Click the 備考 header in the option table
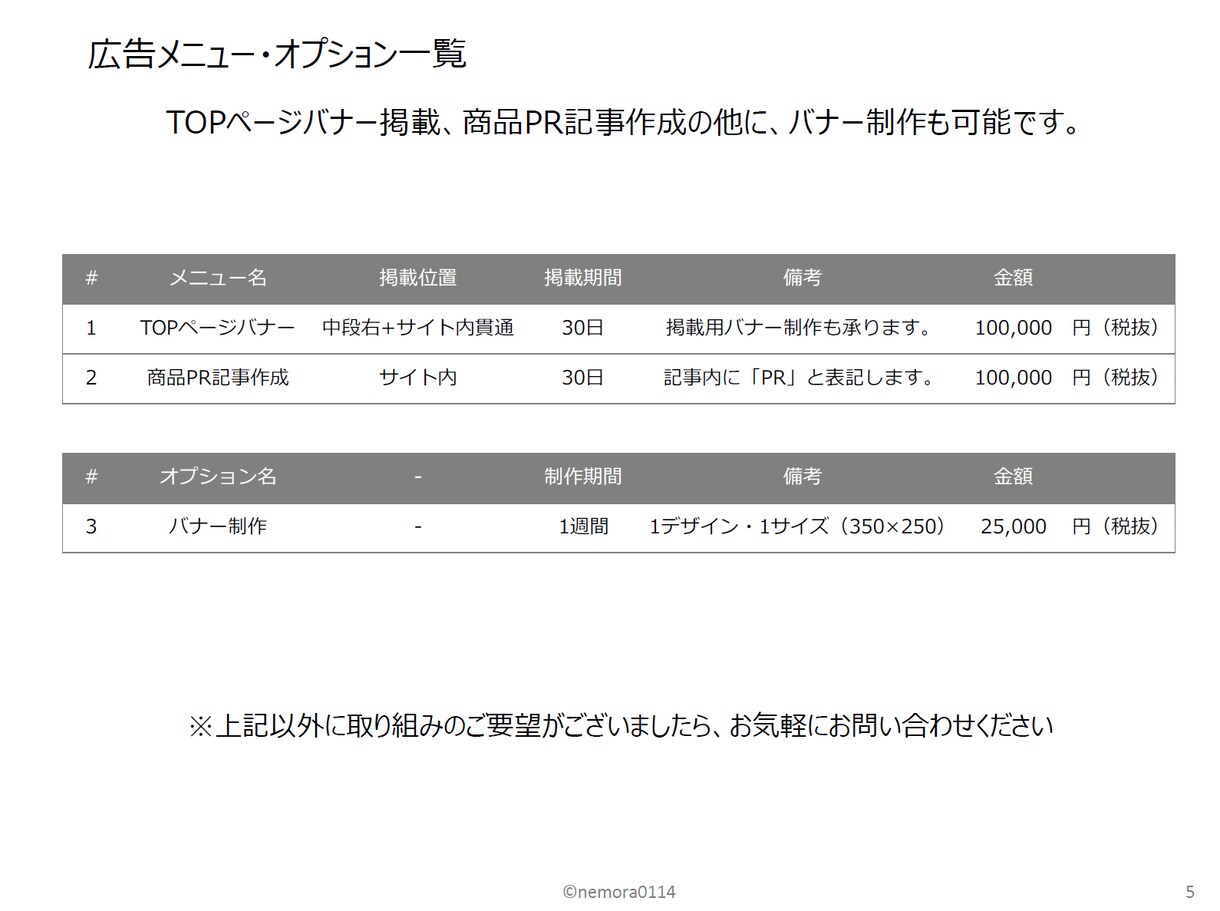The width and height of the screenshot is (1220, 911). (802, 477)
